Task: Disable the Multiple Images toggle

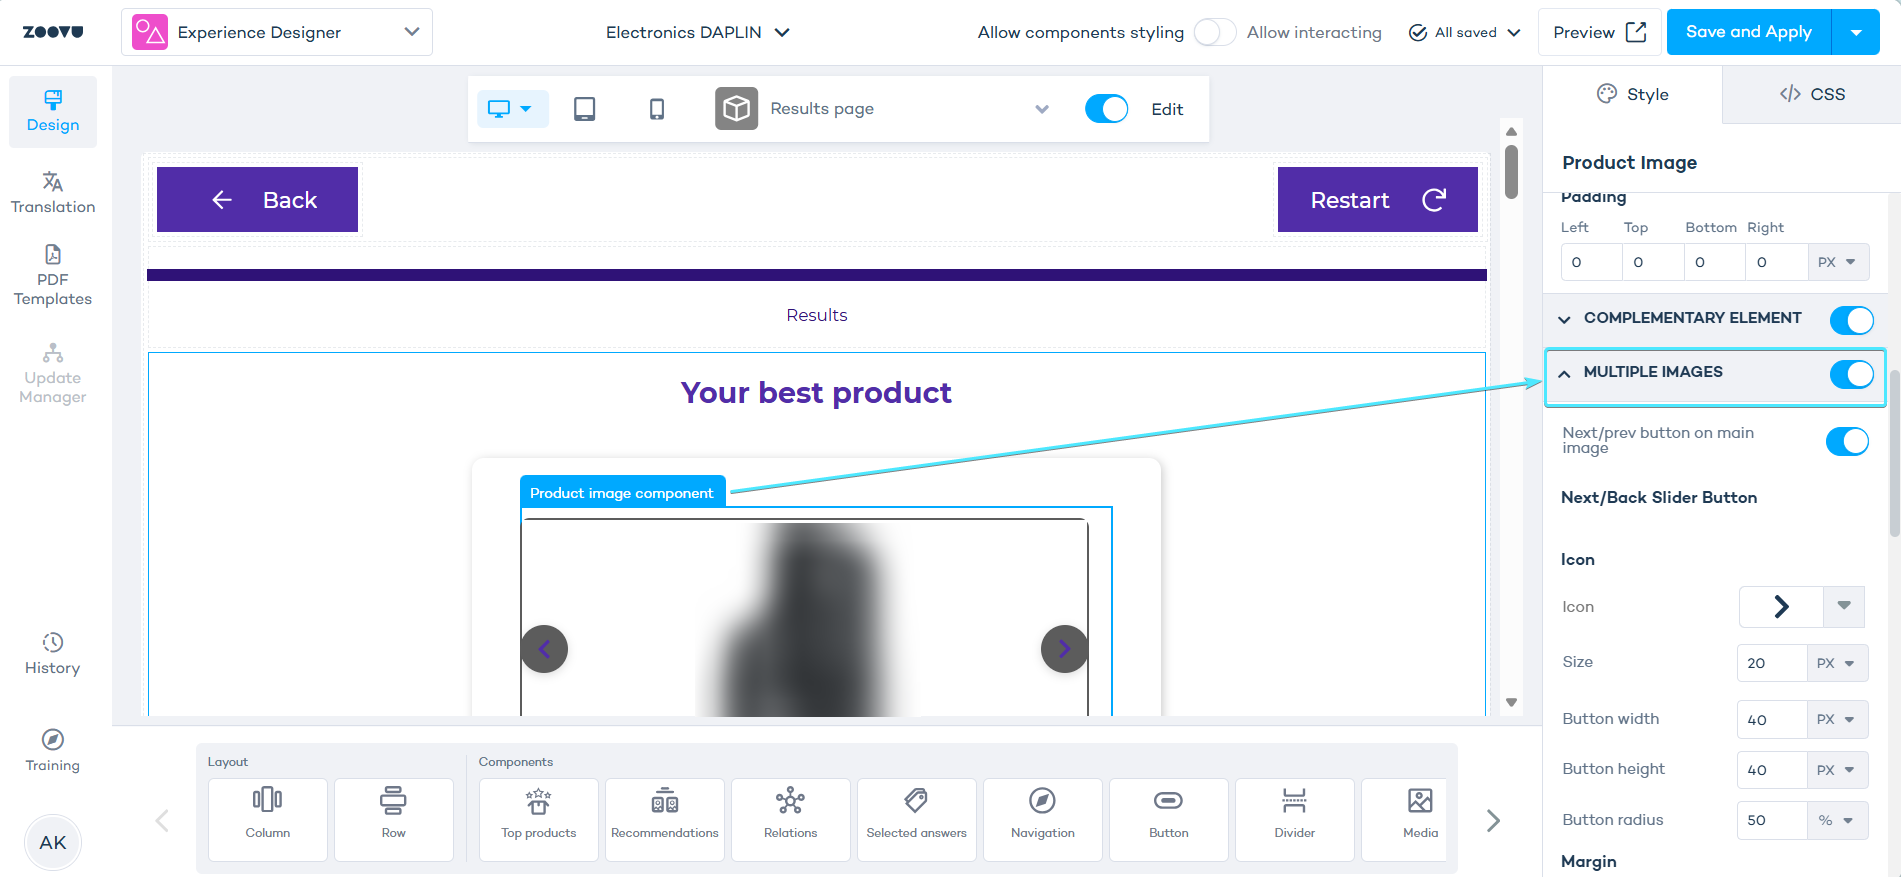Action: coord(1850,374)
